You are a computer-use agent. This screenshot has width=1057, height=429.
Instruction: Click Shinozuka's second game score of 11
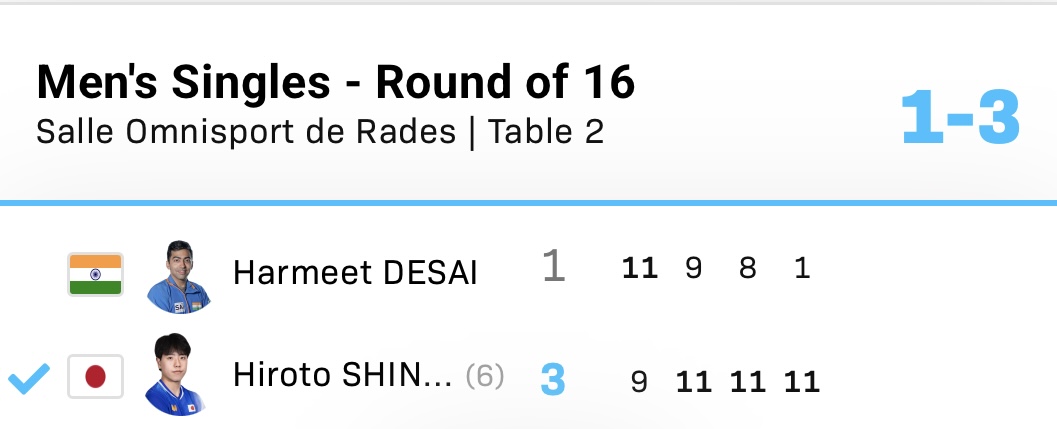pyautogui.click(x=694, y=381)
